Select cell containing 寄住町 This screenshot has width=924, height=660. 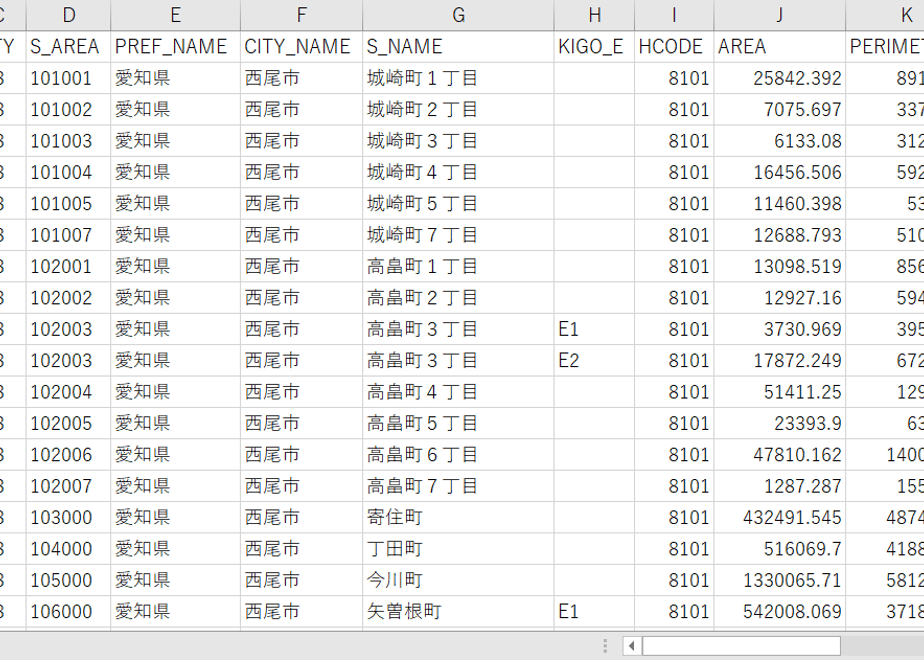point(458,517)
